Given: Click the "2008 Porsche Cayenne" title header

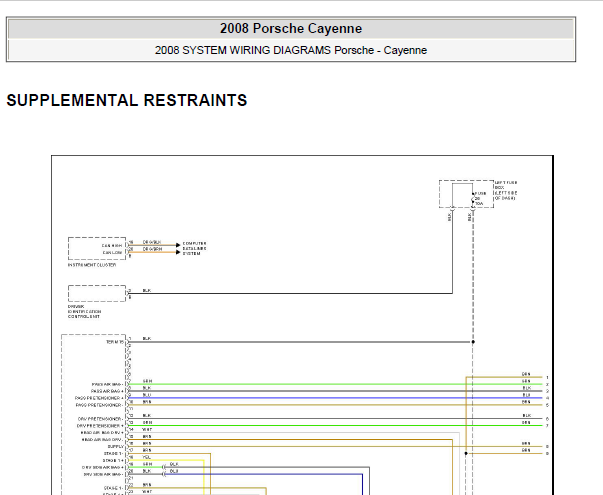Looking at the screenshot, I should pos(291,28).
